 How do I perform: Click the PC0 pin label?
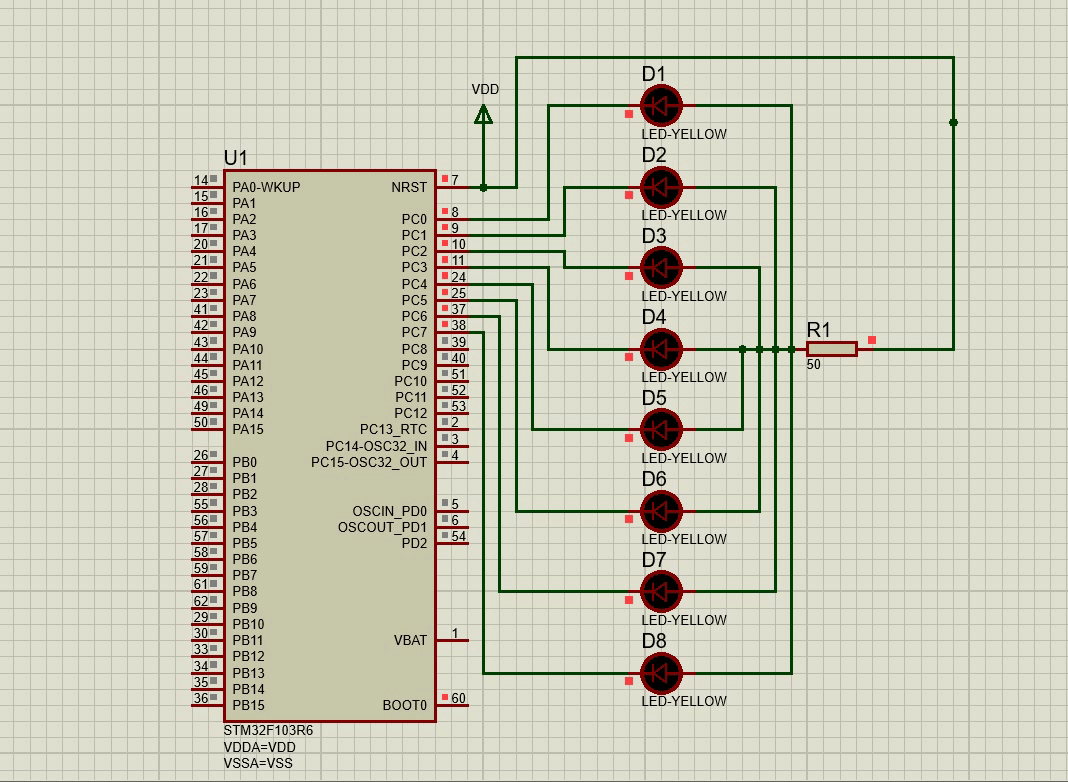pyautogui.click(x=414, y=219)
